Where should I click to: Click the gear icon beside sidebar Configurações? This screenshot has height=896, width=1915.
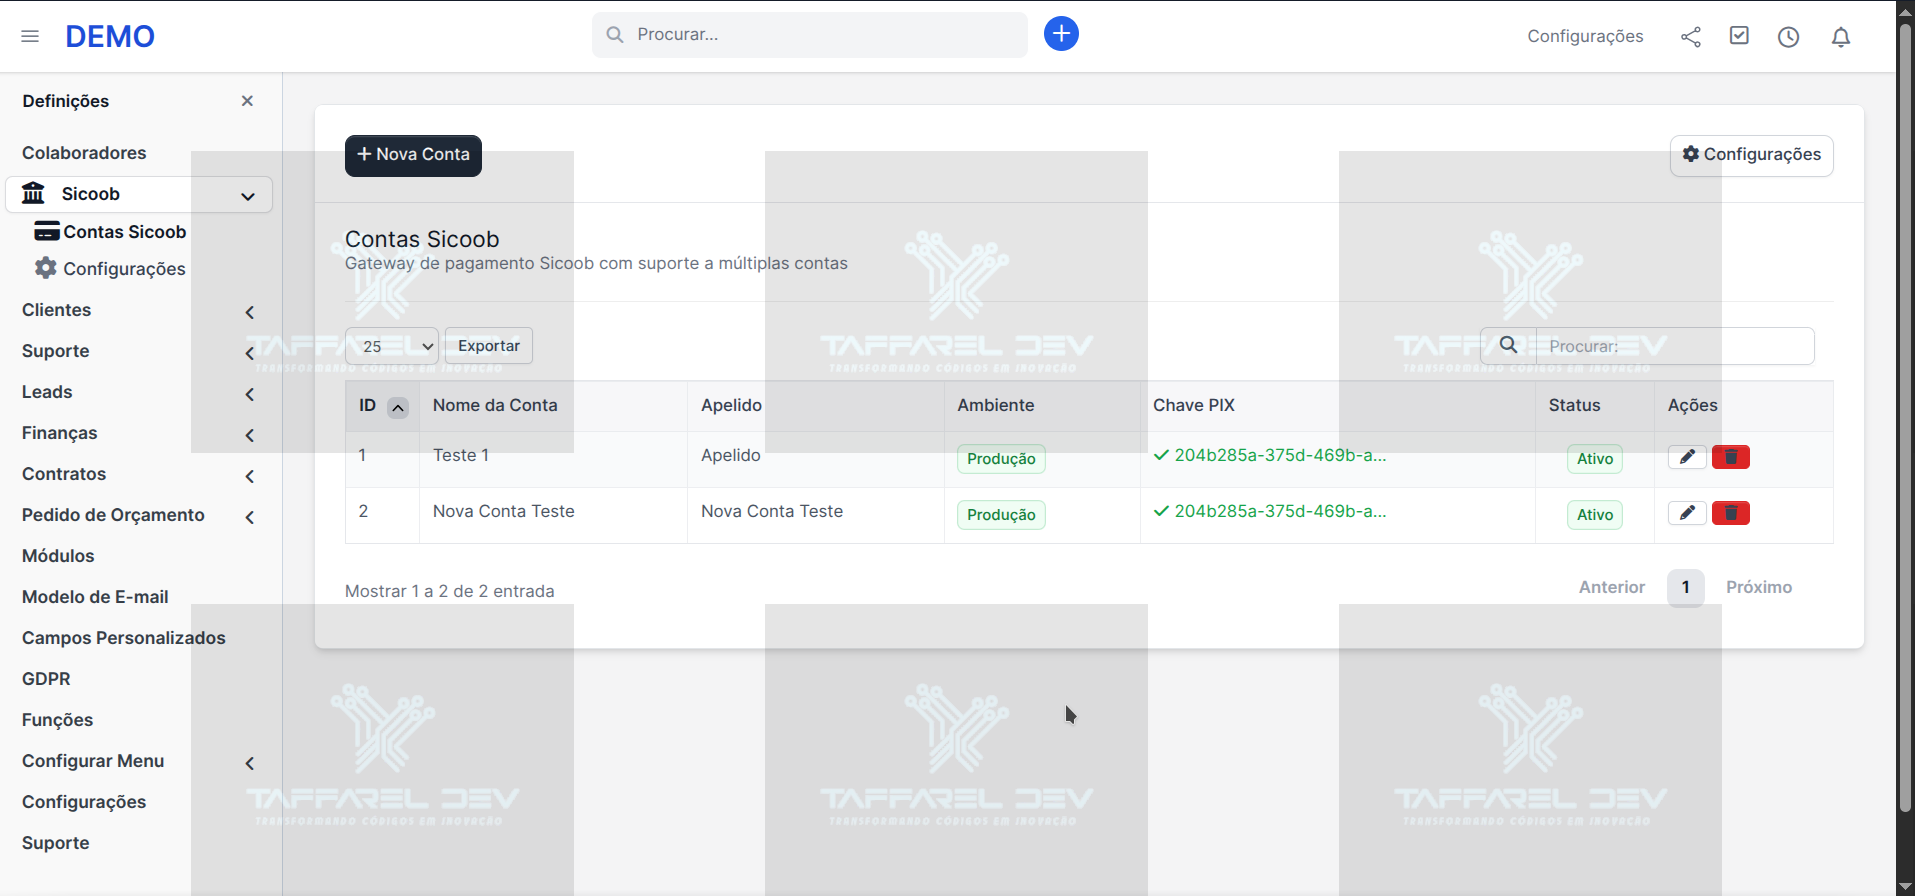[46, 268]
